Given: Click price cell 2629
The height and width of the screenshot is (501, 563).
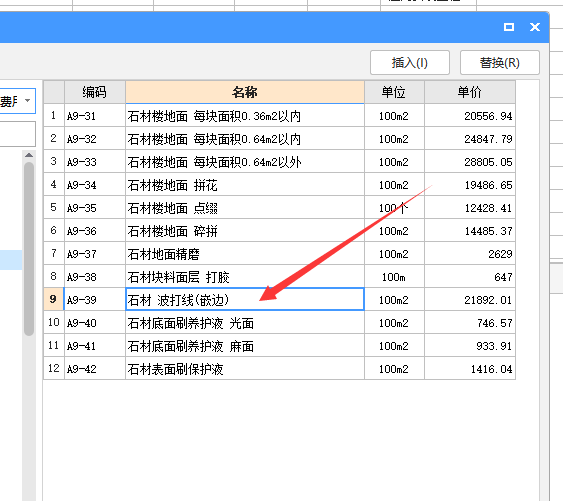Looking at the screenshot, I should click(470, 254).
